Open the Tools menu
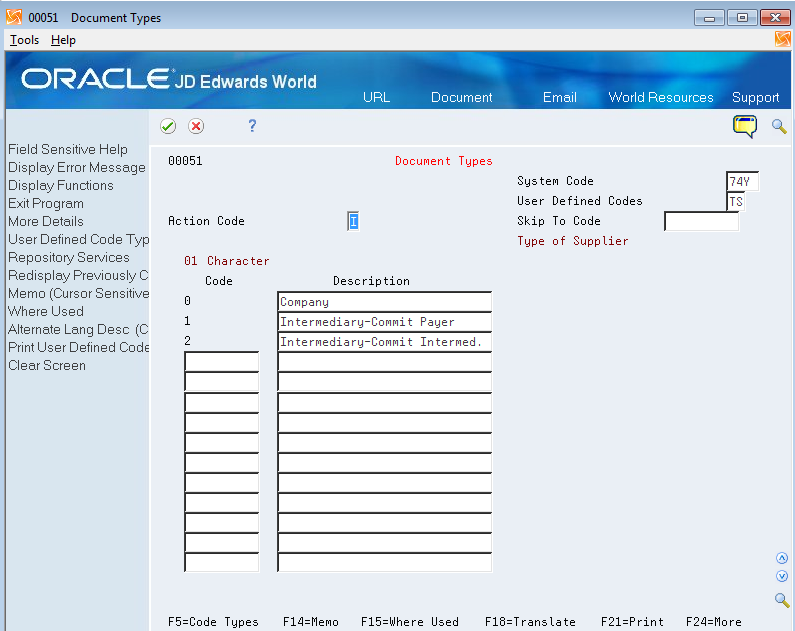 pyautogui.click(x=24, y=40)
